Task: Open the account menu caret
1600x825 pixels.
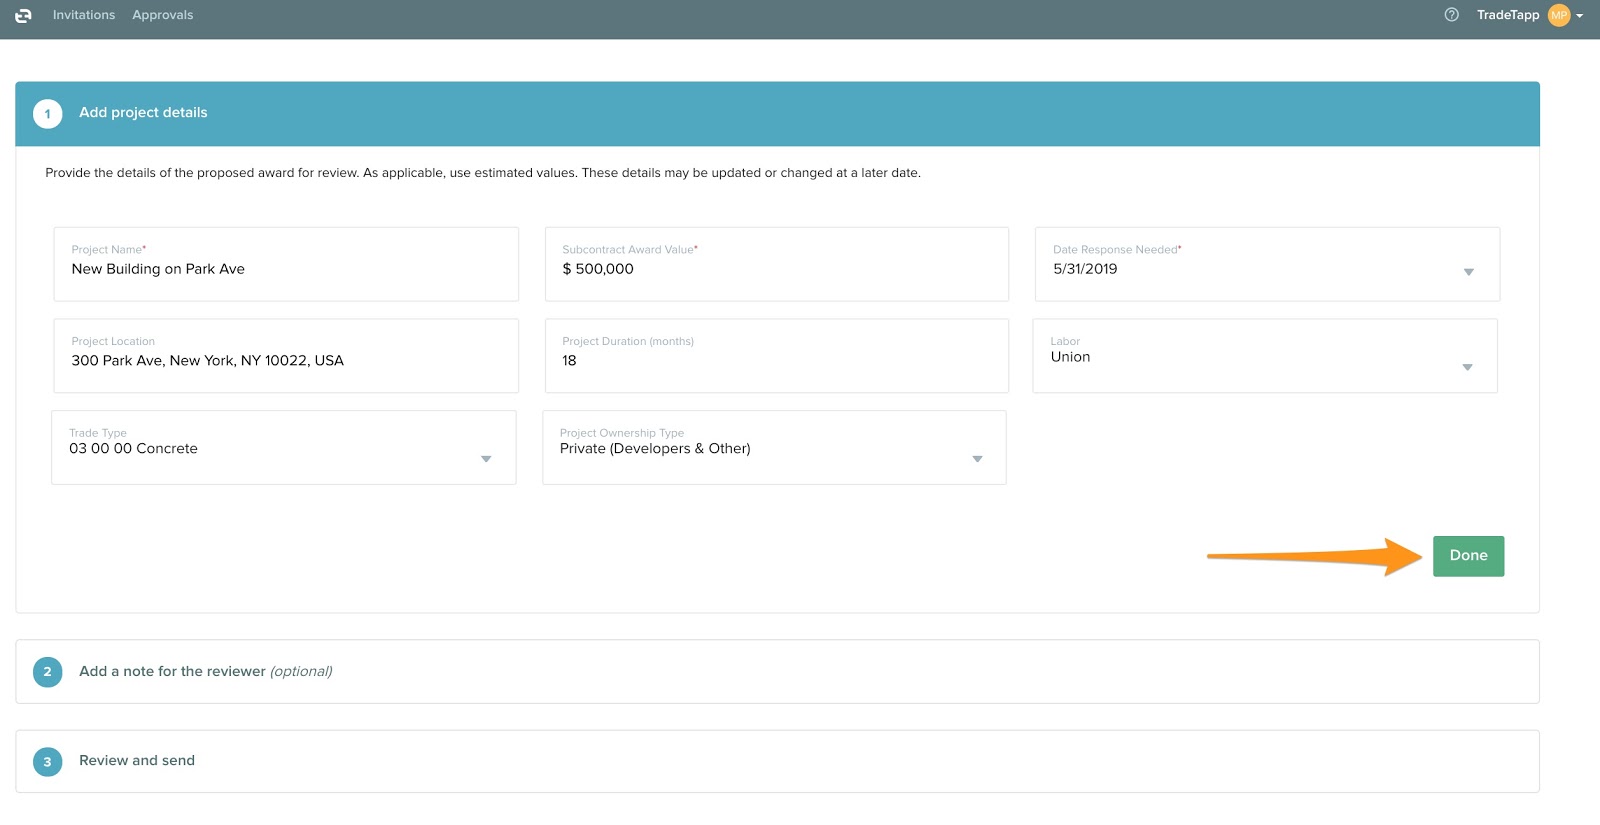Action: [1580, 16]
